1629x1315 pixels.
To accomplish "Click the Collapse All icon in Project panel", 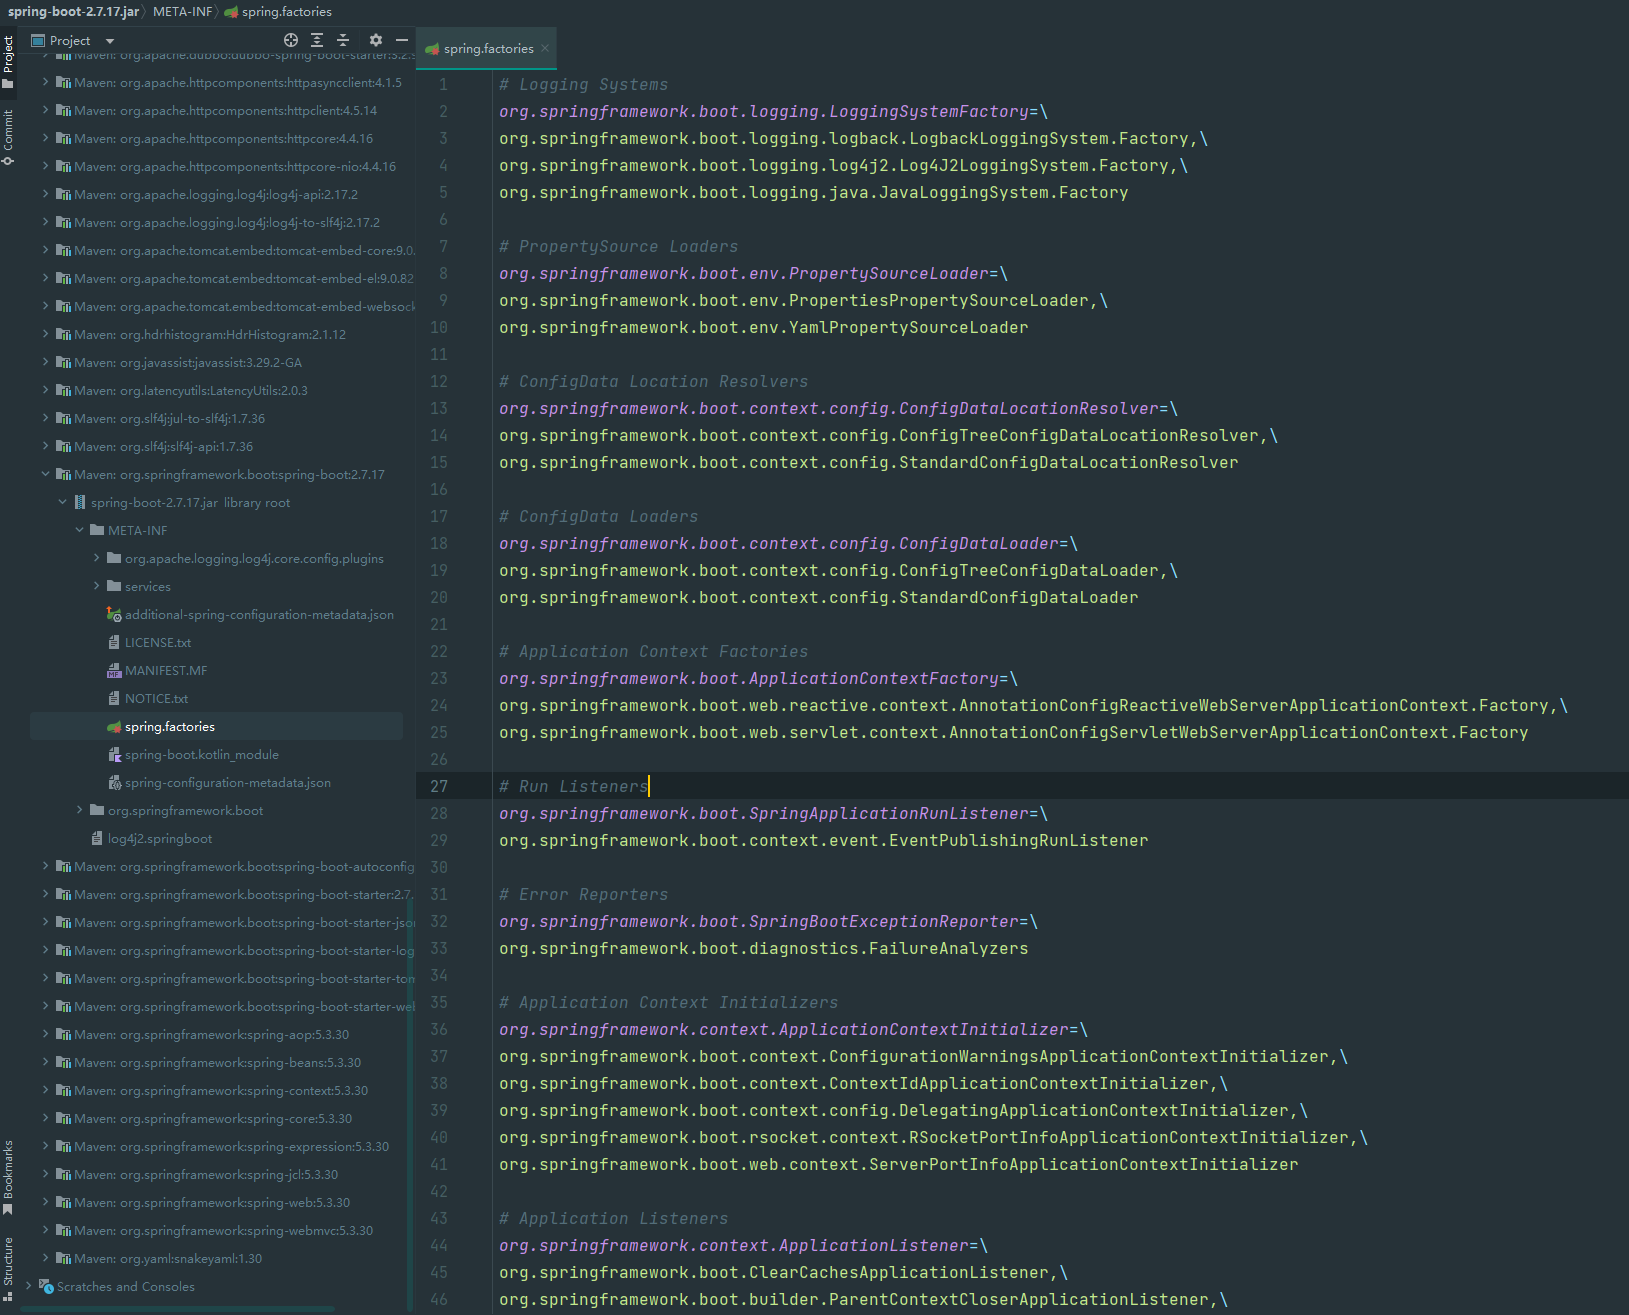I will 343,40.
